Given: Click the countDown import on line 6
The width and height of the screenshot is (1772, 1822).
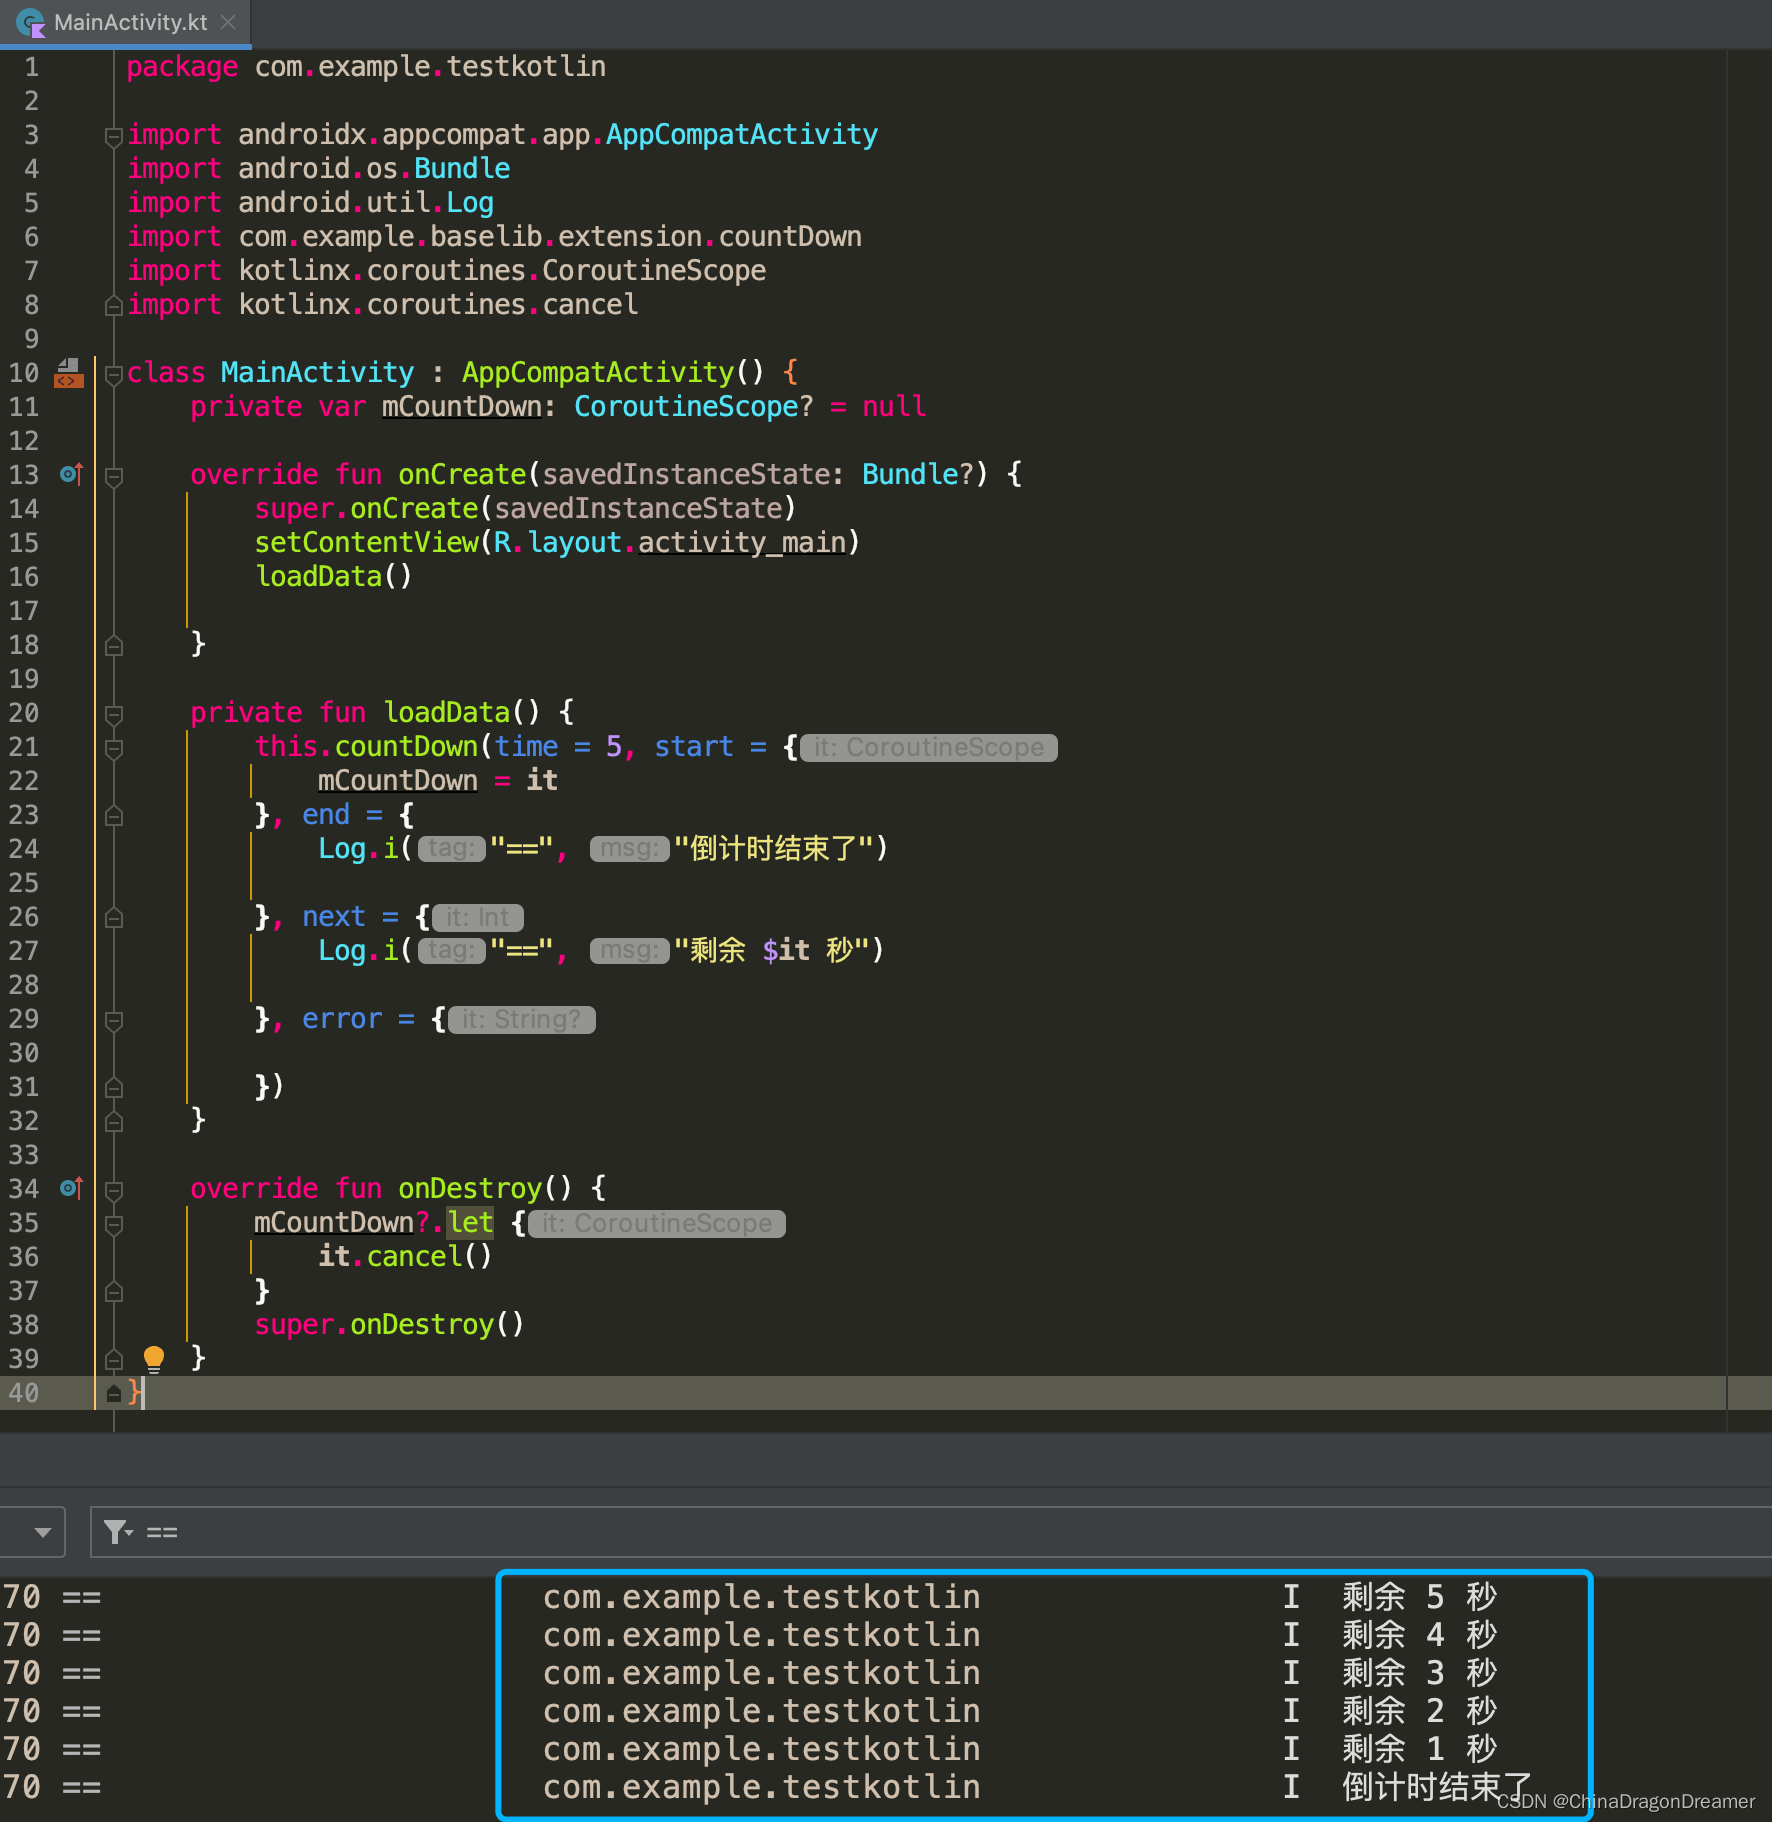Looking at the screenshot, I should coord(790,237).
